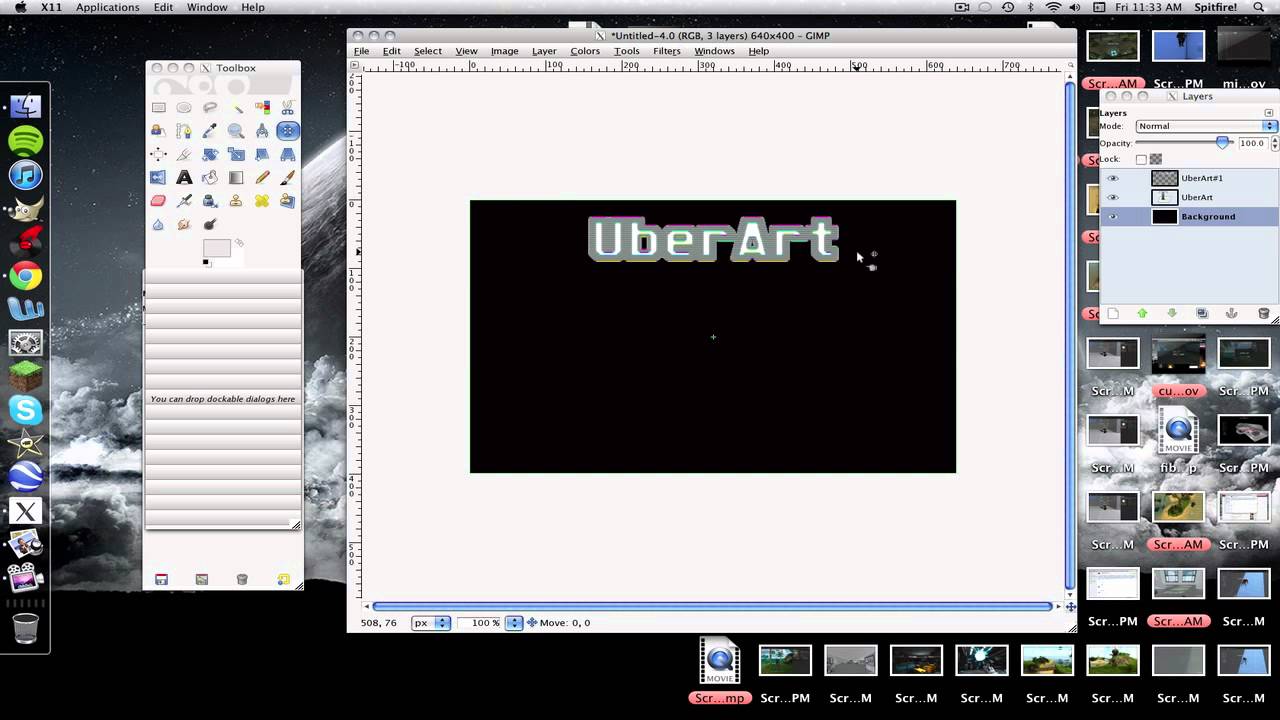The height and width of the screenshot is (720, 1280).
Task: Anchor the floating layer button
Action: (x=1232, y=313)
